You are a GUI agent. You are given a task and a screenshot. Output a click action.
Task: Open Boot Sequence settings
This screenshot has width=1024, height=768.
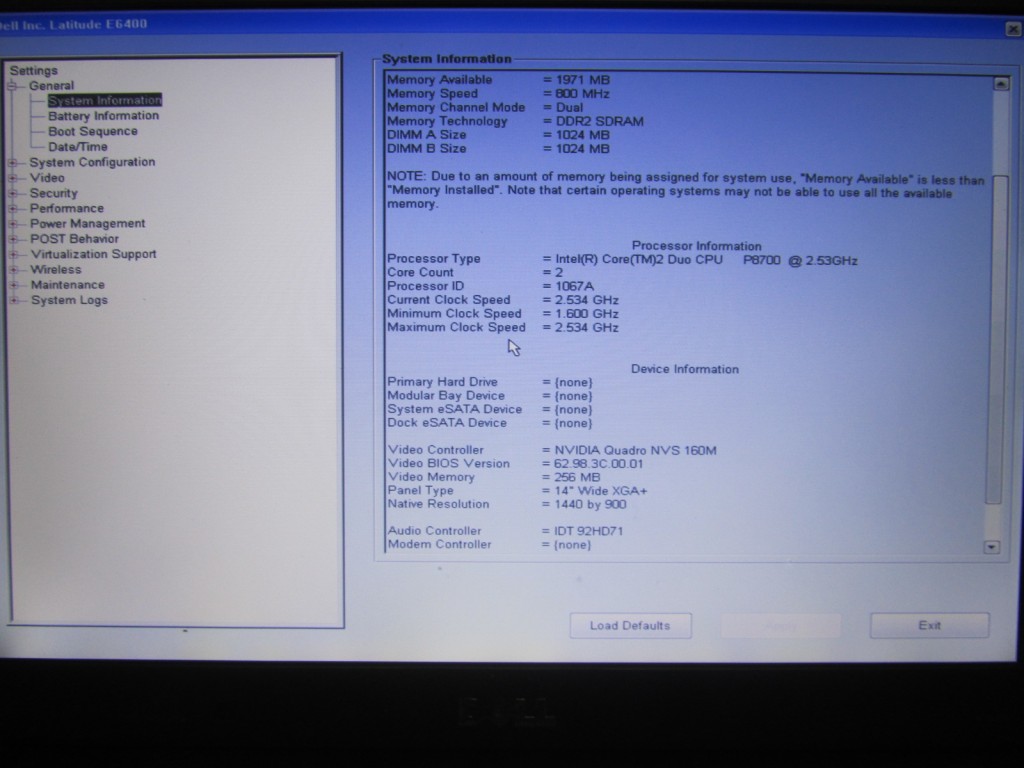click(93, 131)
